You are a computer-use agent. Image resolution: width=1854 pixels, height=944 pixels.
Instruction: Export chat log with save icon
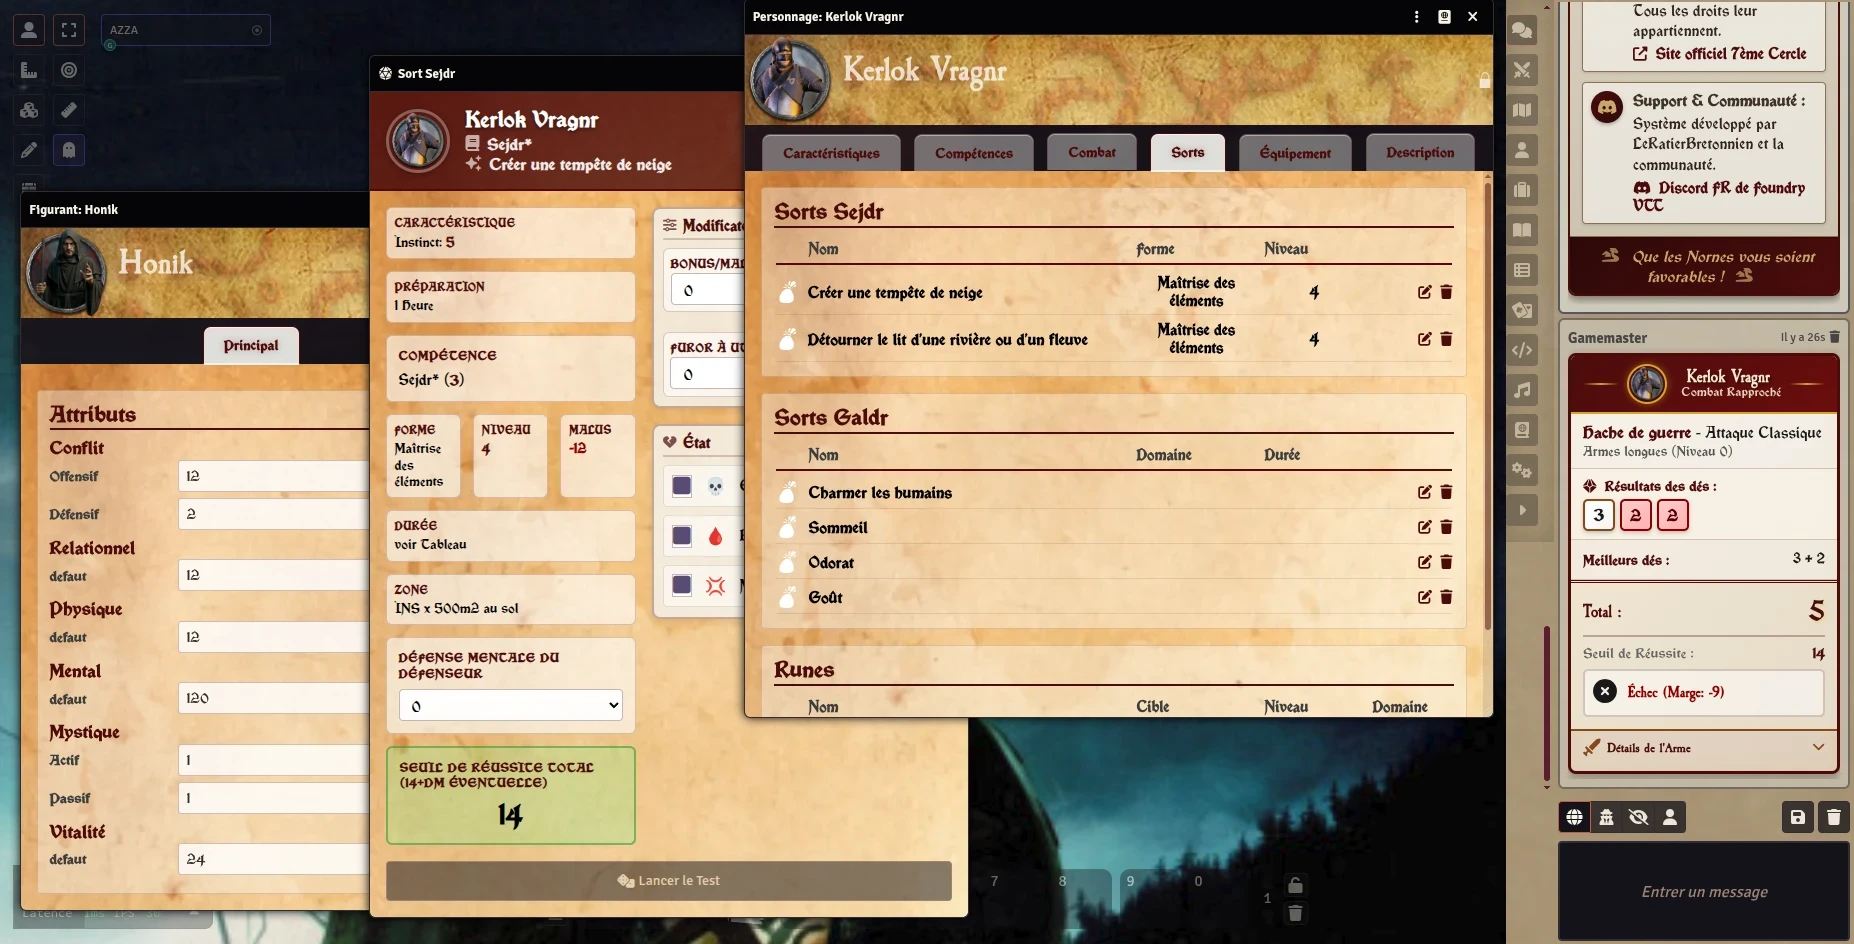pyautogui.click(x=1797, y=817)
